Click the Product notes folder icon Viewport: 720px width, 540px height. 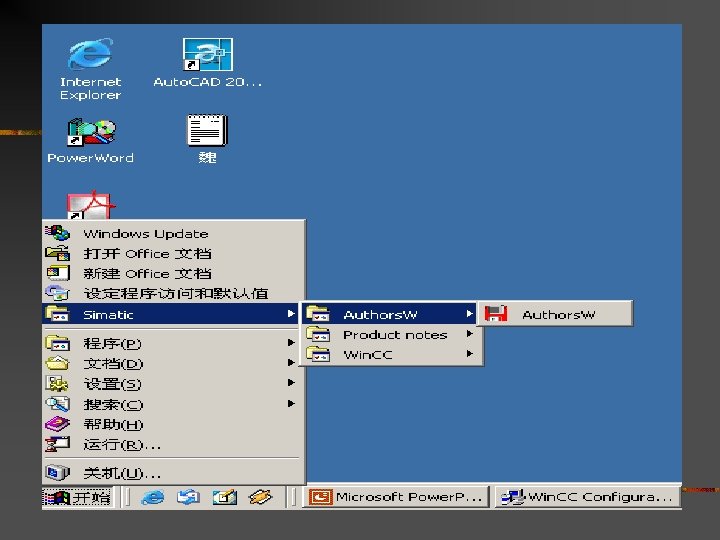(318, 334)
